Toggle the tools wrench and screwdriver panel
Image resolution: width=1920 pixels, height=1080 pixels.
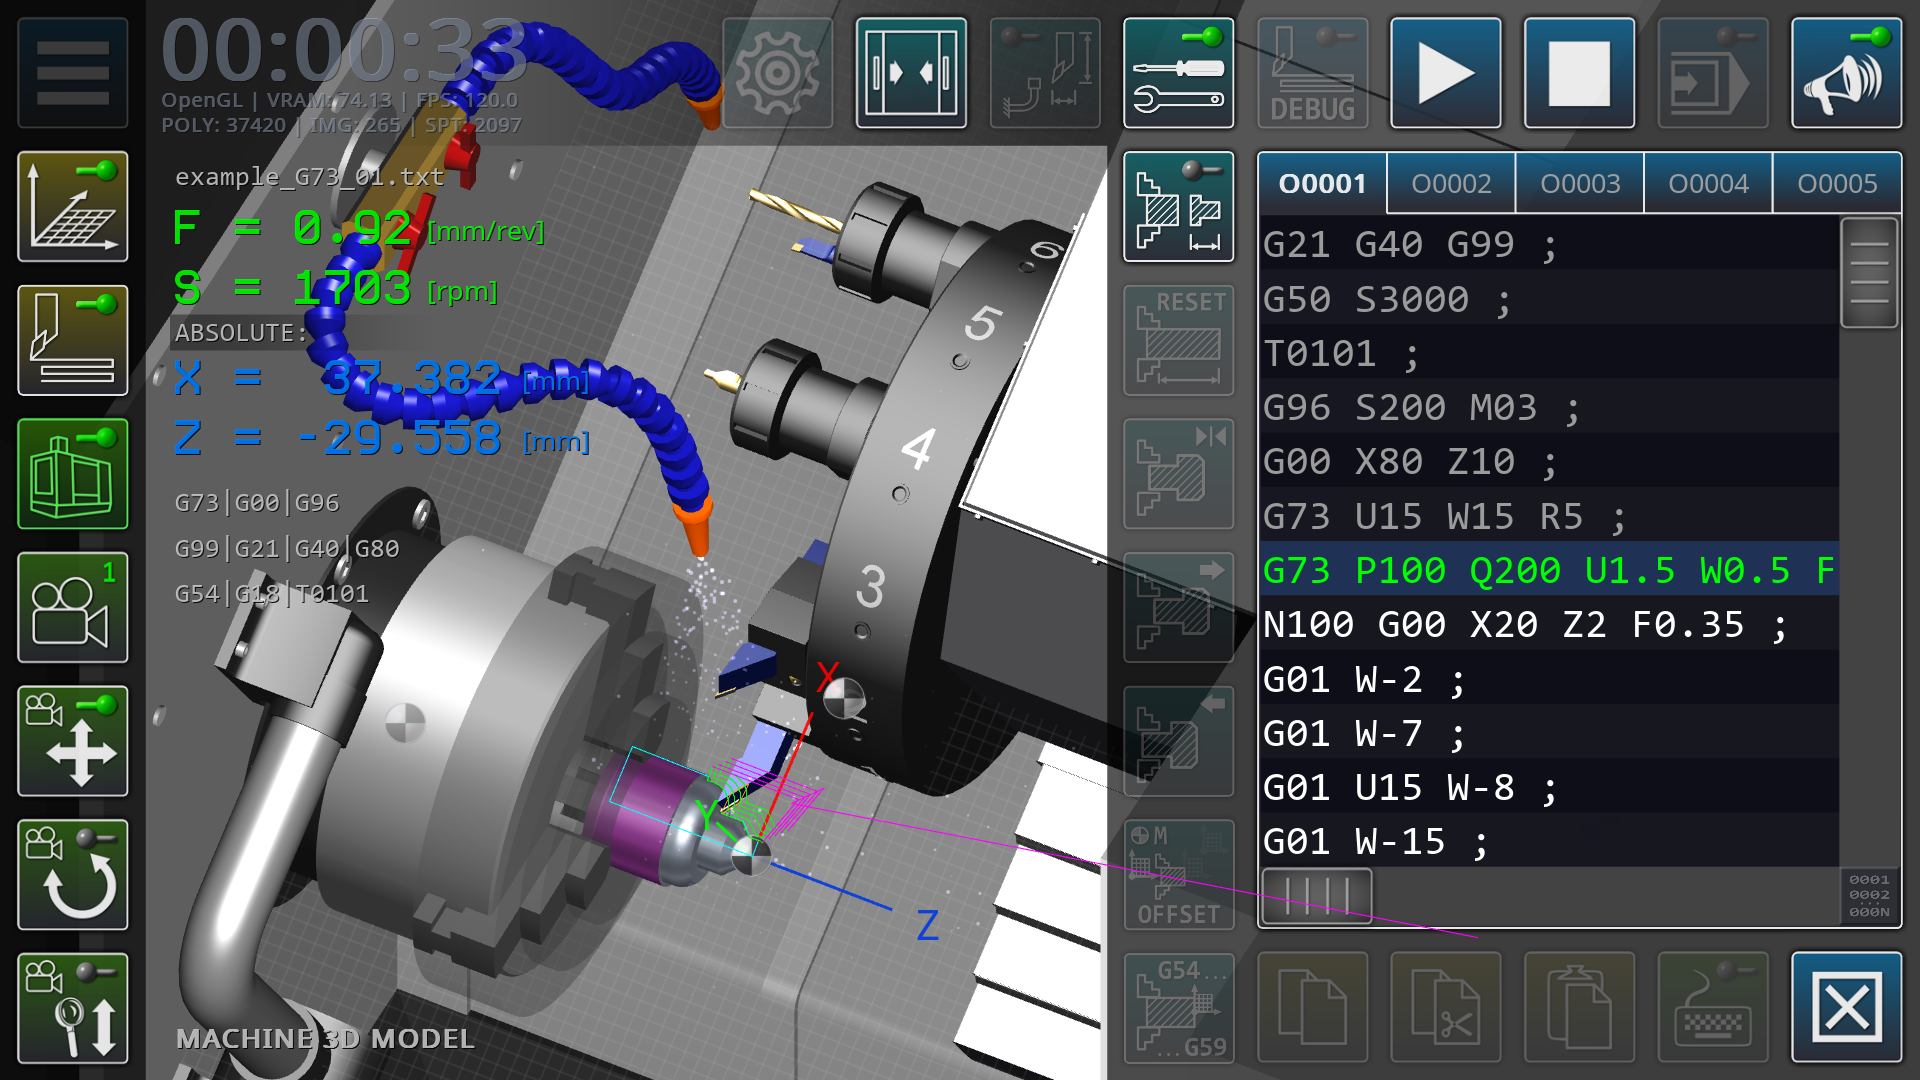coord(1178,73)
